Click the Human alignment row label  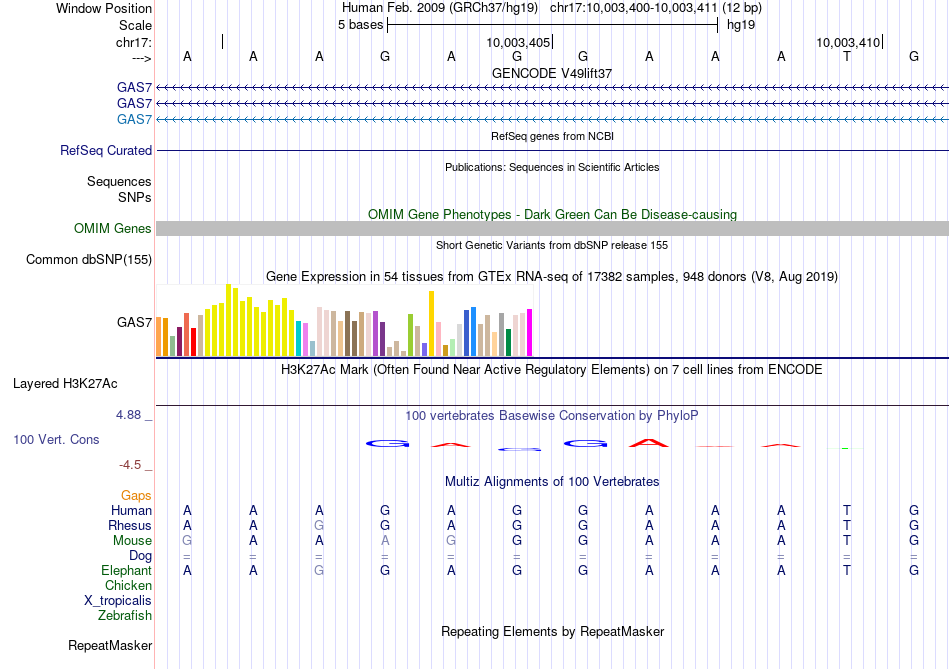[x=131, y=510]
